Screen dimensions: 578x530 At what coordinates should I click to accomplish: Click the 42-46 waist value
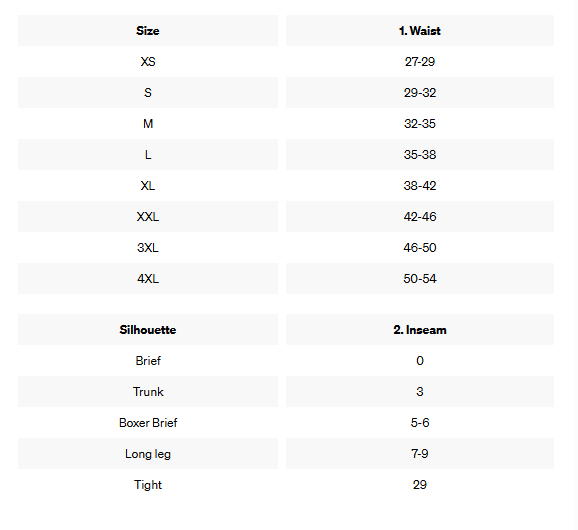tap(419, 216)
